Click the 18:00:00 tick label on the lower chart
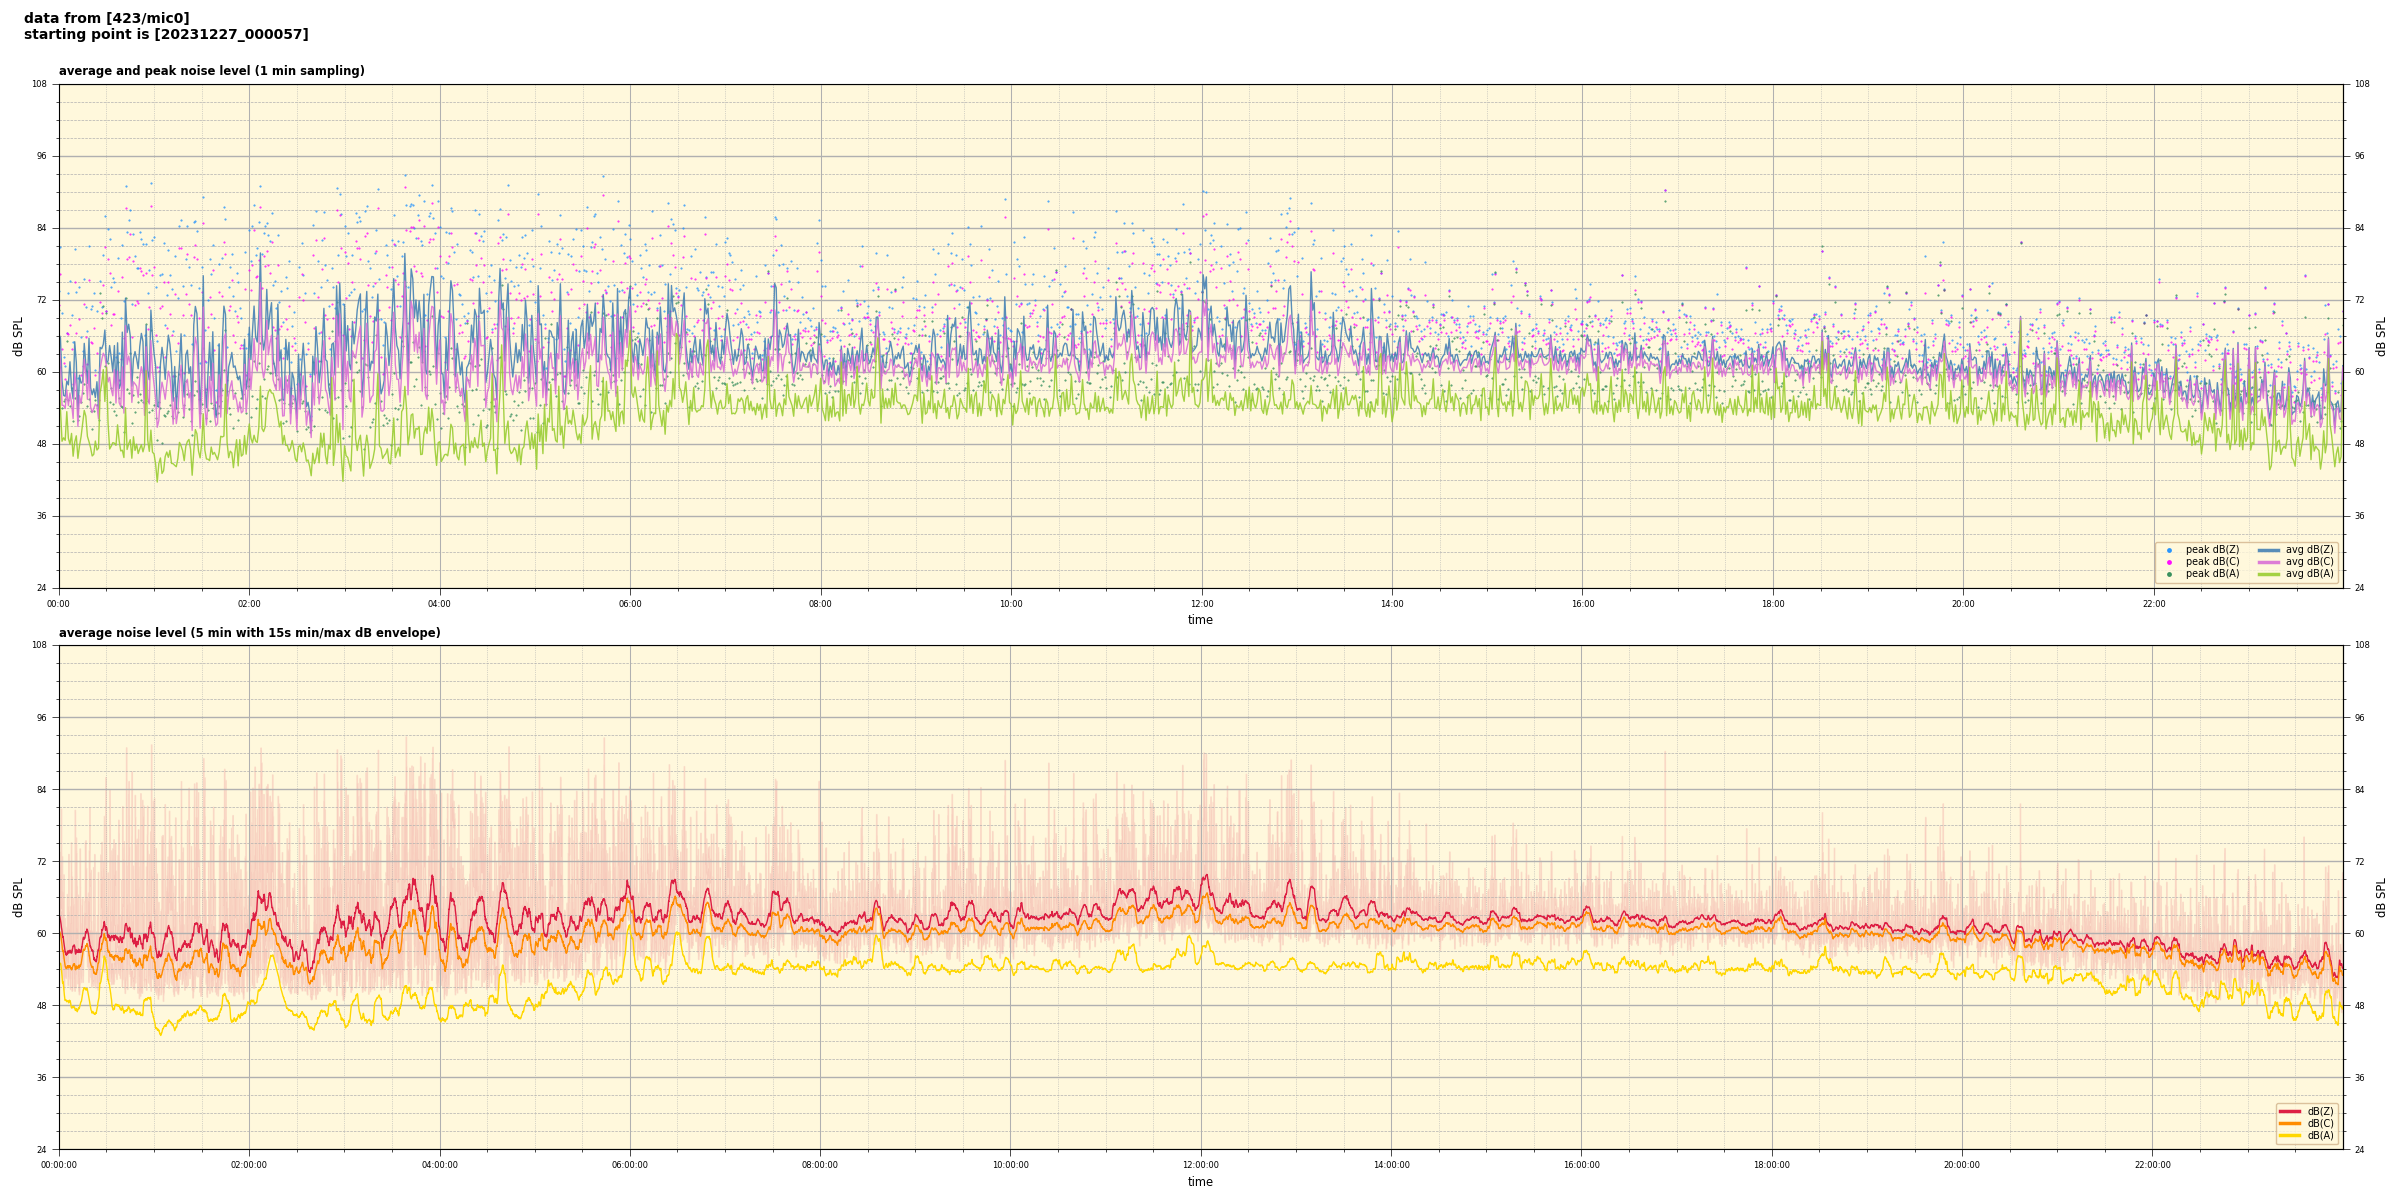The height and width of the screenshot is (1200, 2400). click(1772, 1165)
